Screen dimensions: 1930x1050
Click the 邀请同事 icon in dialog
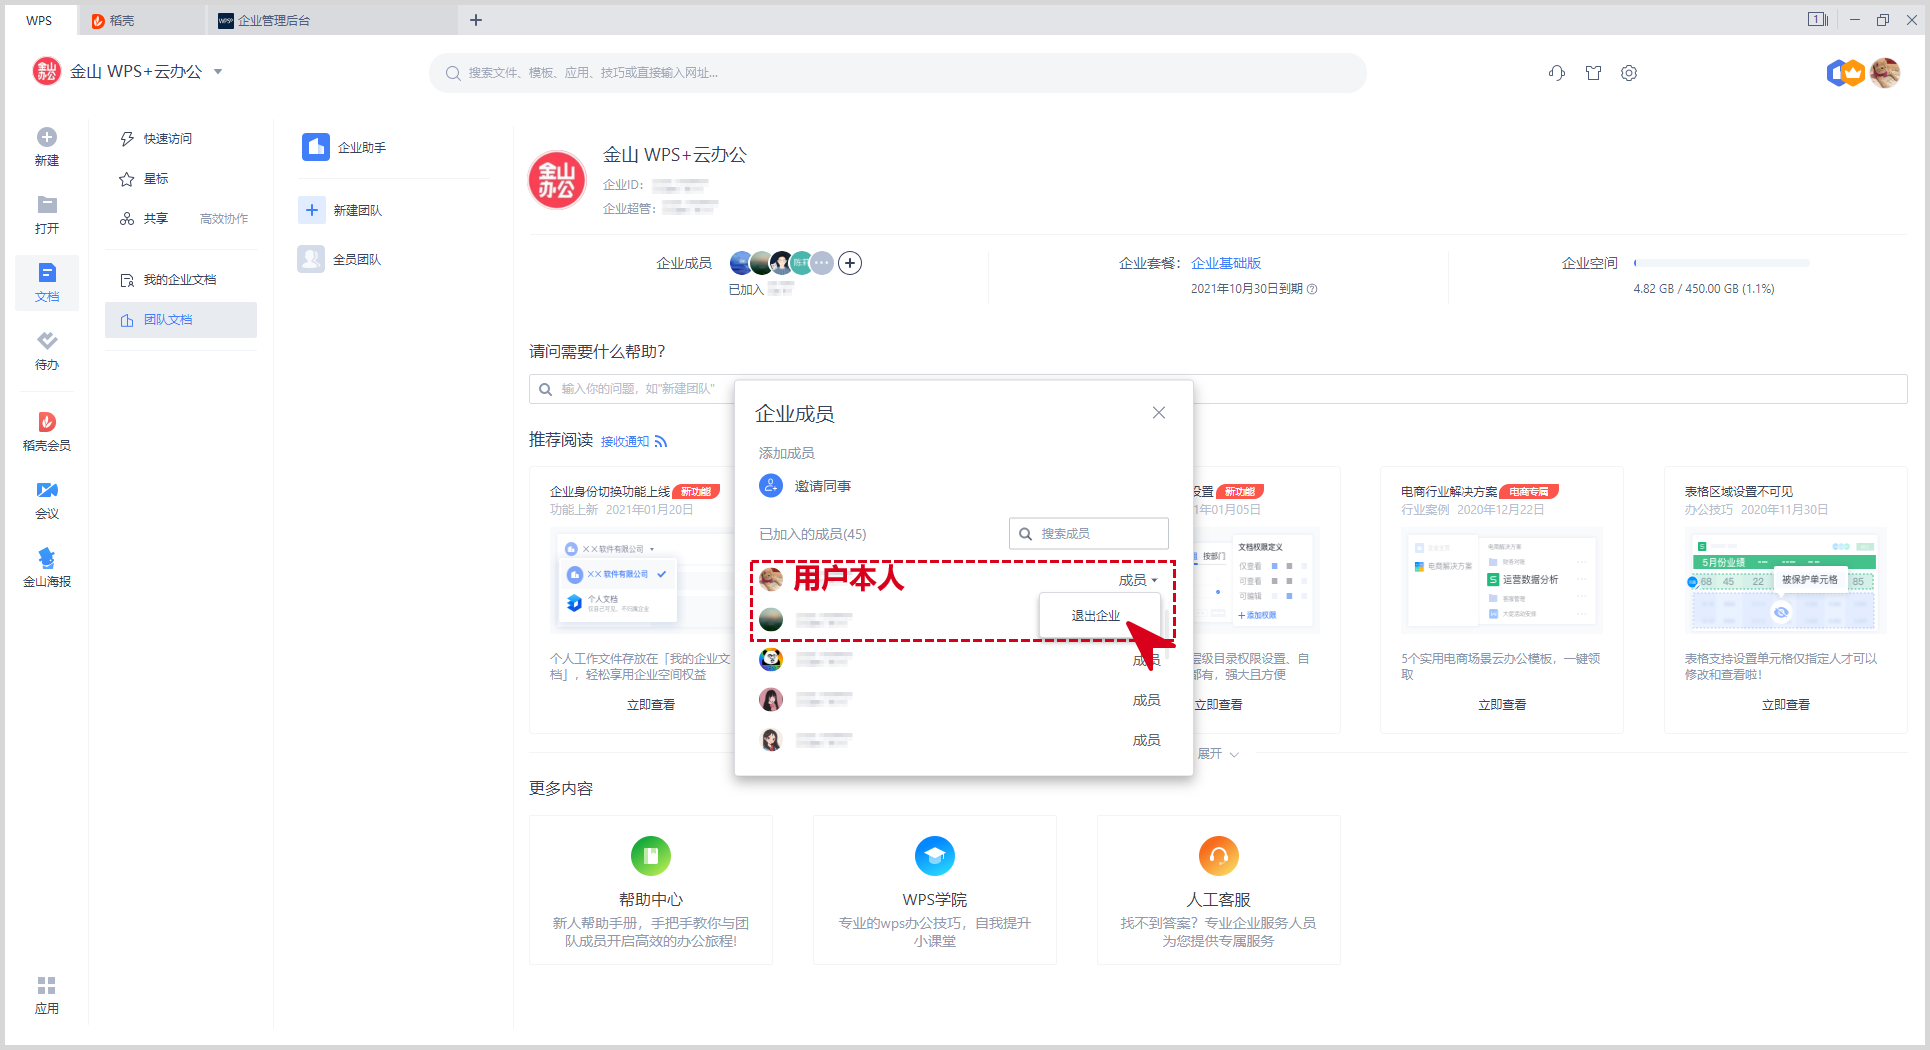771,486
